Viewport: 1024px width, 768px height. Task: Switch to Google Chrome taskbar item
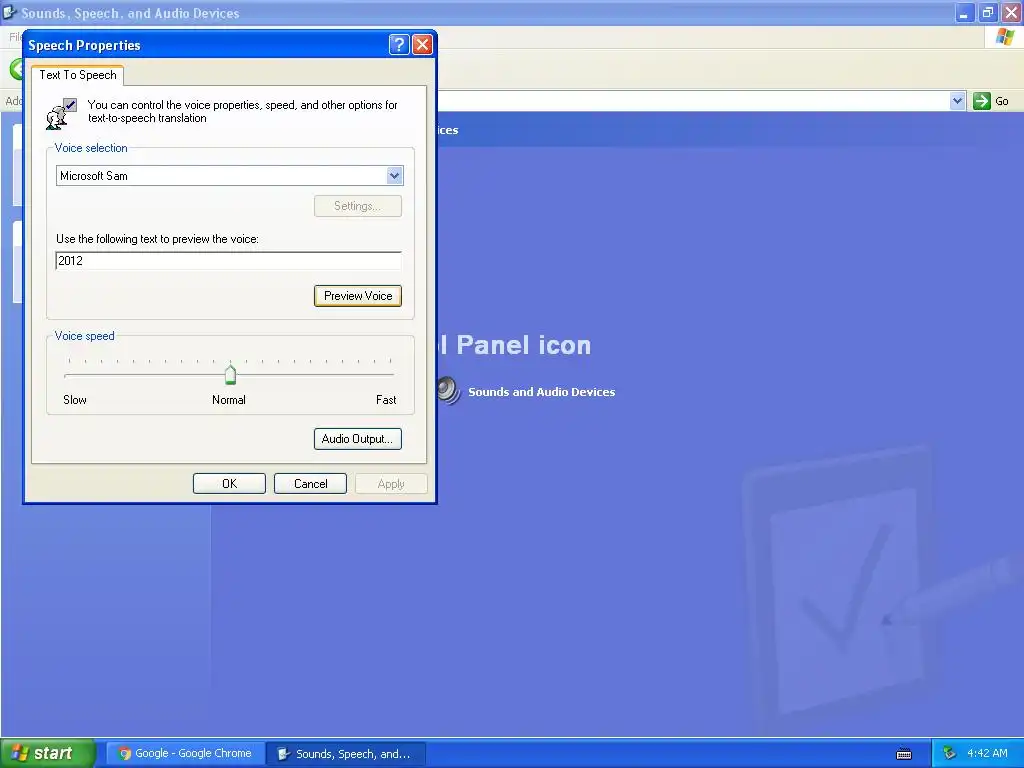[185, 754]
